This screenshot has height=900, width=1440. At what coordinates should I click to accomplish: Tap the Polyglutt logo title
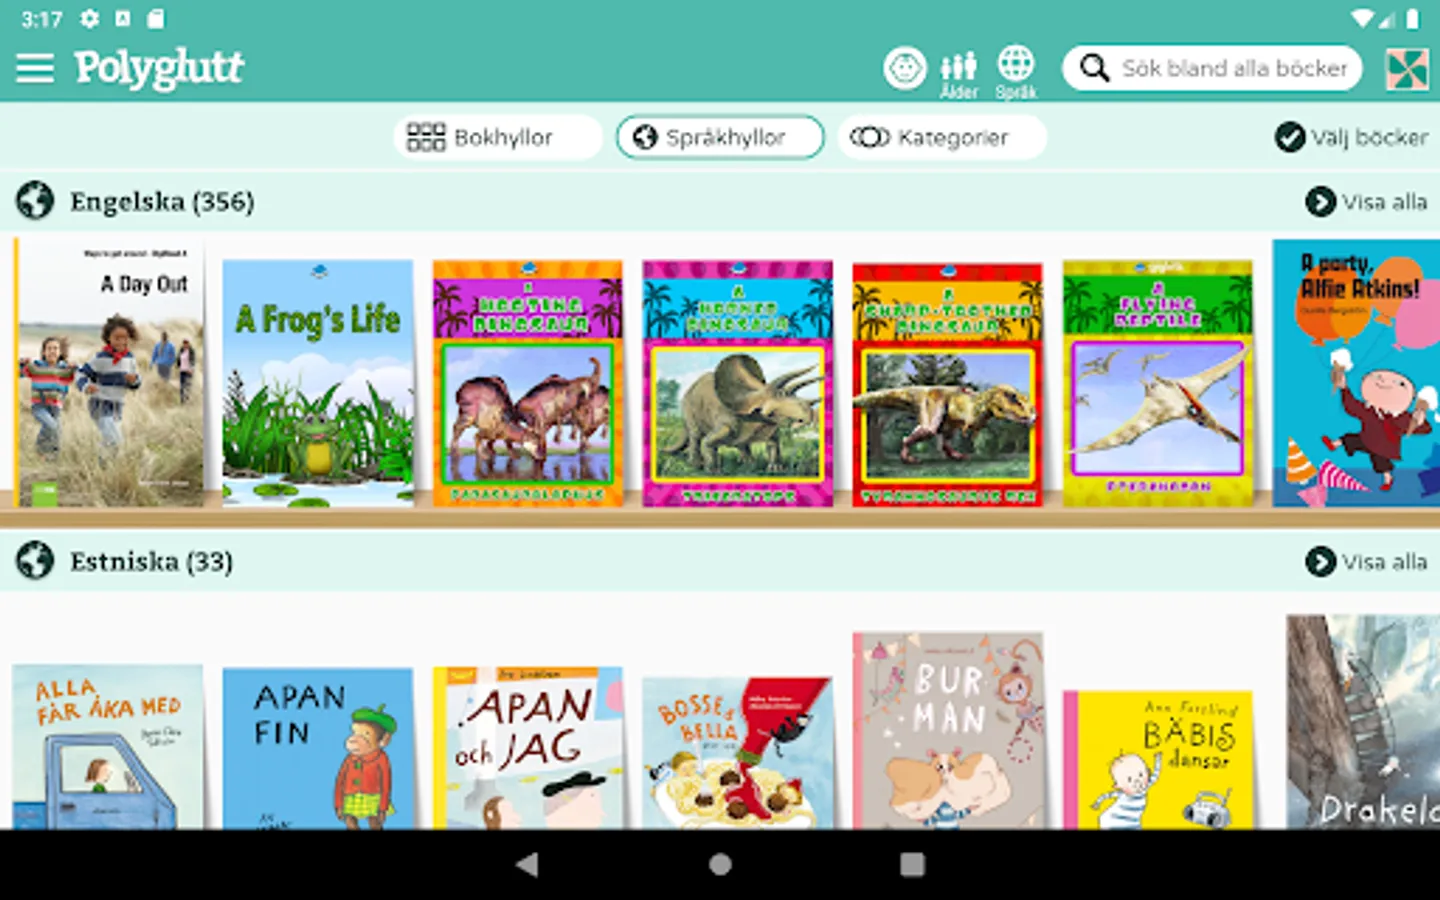point(159,69)
